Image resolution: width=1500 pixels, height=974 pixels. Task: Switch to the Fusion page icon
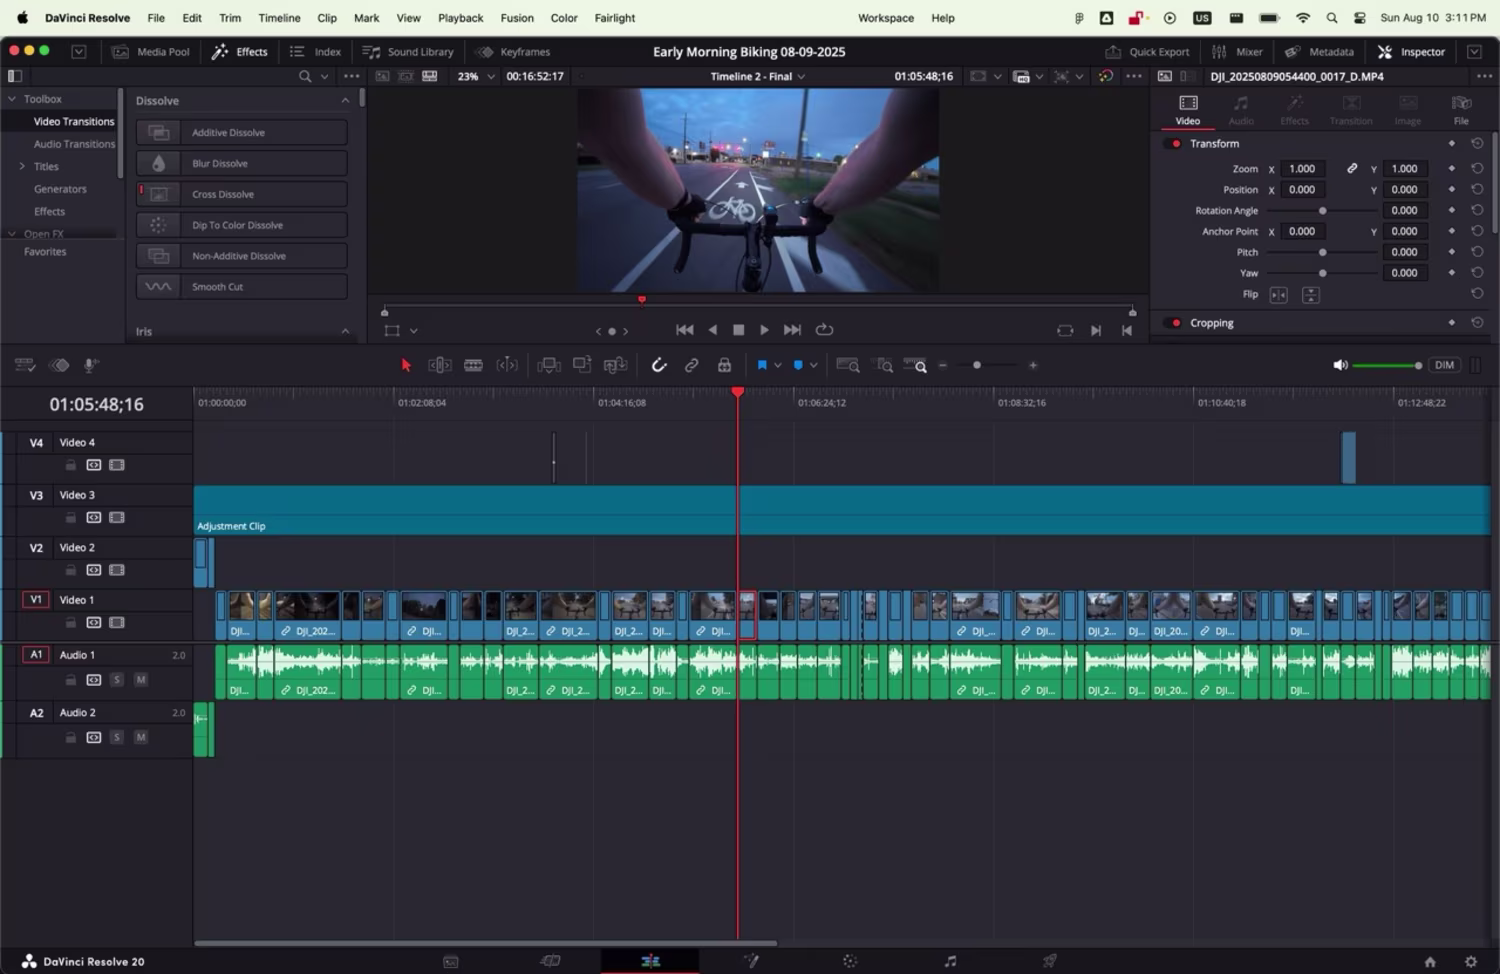click(752, 961)
